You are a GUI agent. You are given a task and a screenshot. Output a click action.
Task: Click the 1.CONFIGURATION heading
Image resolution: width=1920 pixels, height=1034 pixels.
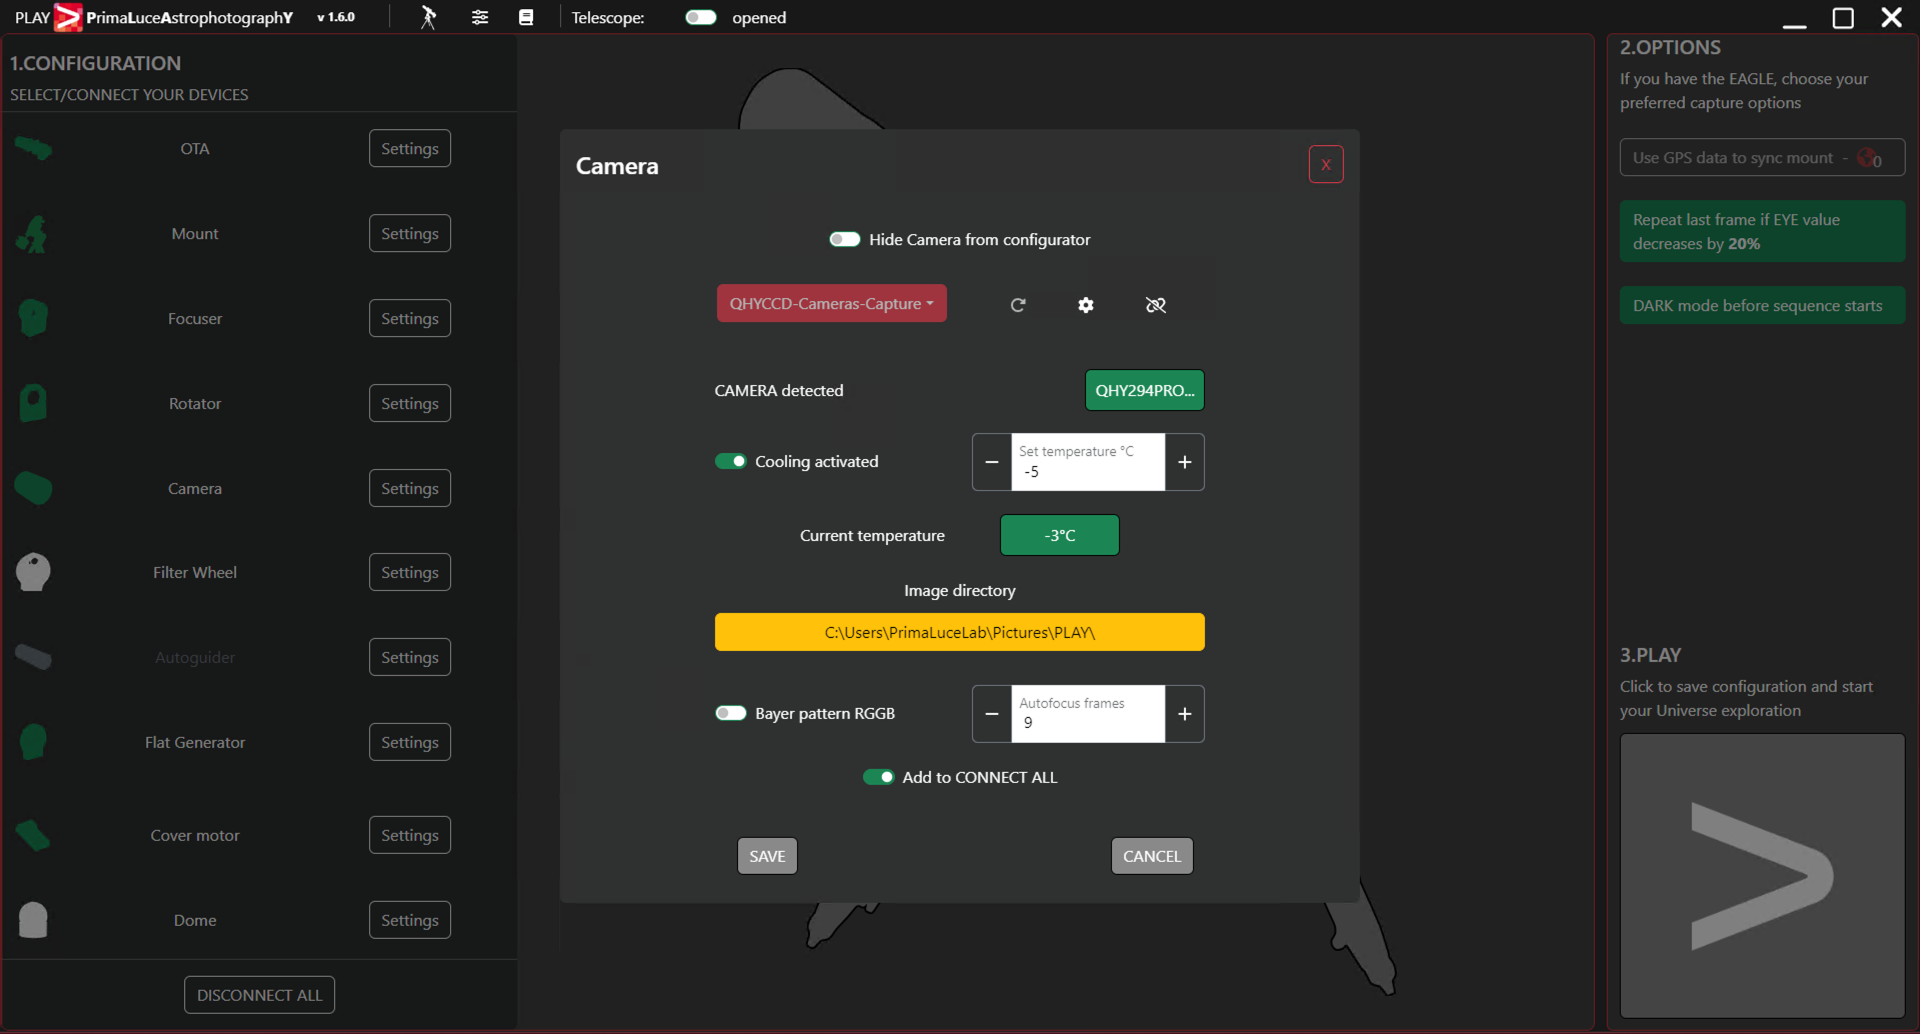pyautogui.click(x=96, y=64)
